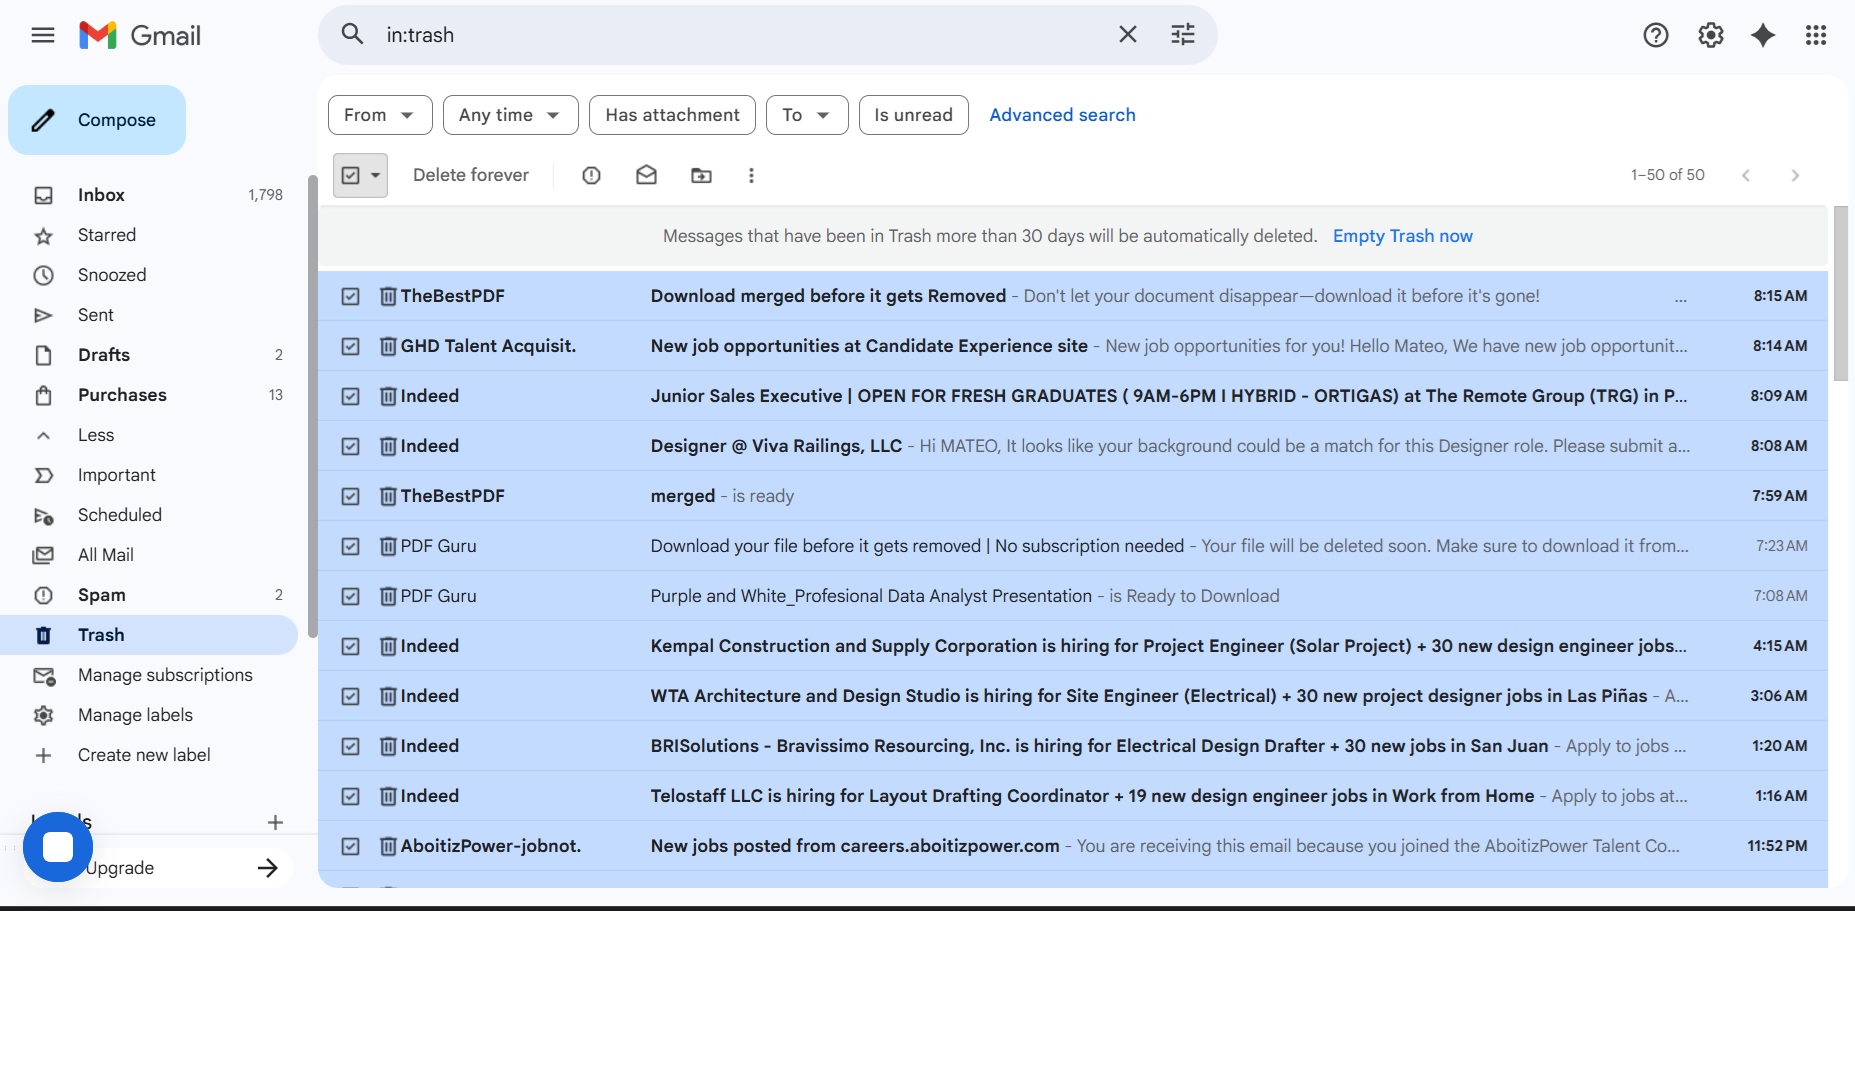Uncheck the GHD Talent Acquisition email

(x=350, y=346)
